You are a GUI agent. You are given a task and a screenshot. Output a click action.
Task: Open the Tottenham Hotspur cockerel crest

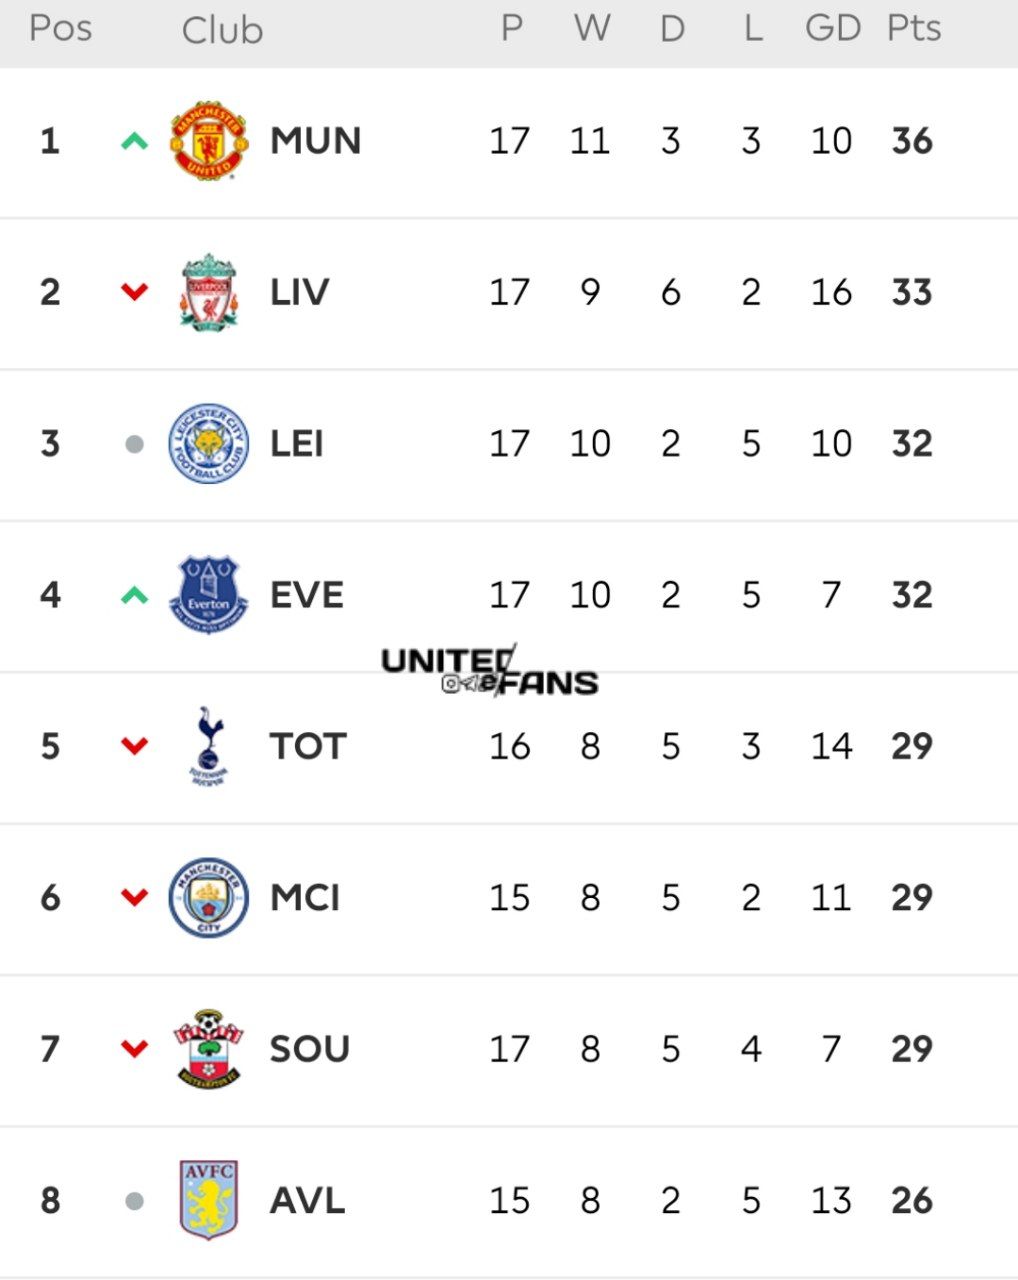[209, 746]
